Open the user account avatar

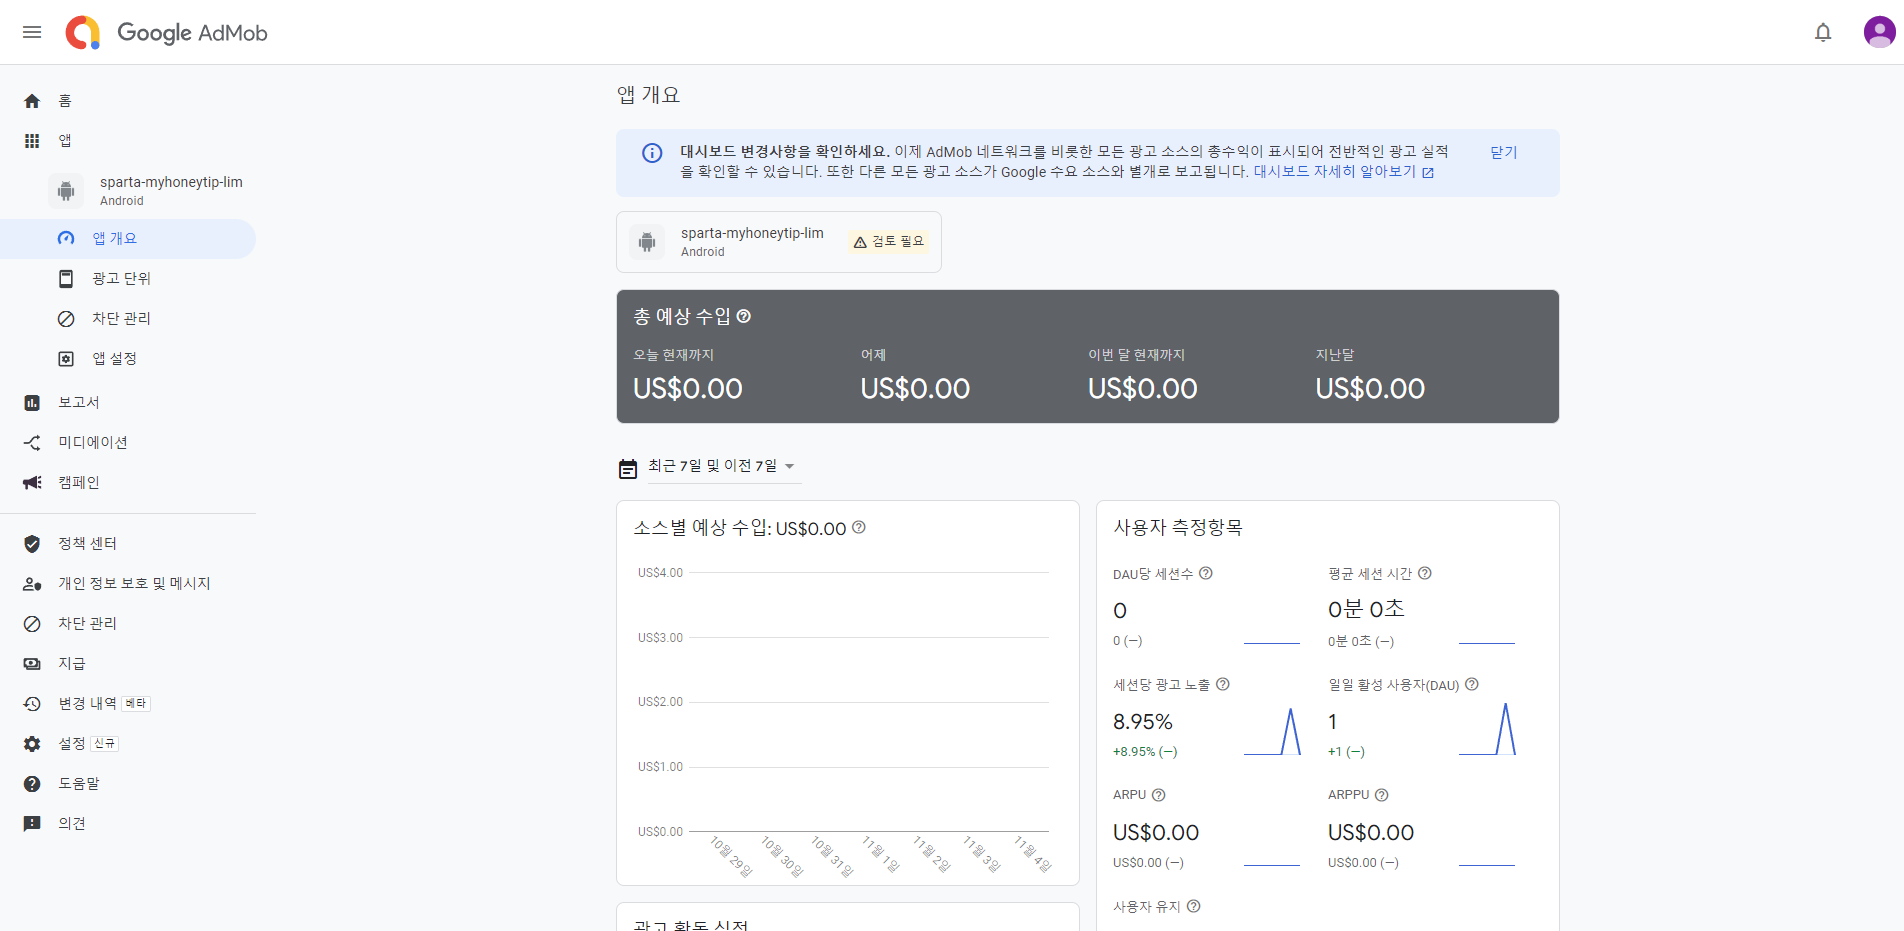click(1879, 32)
